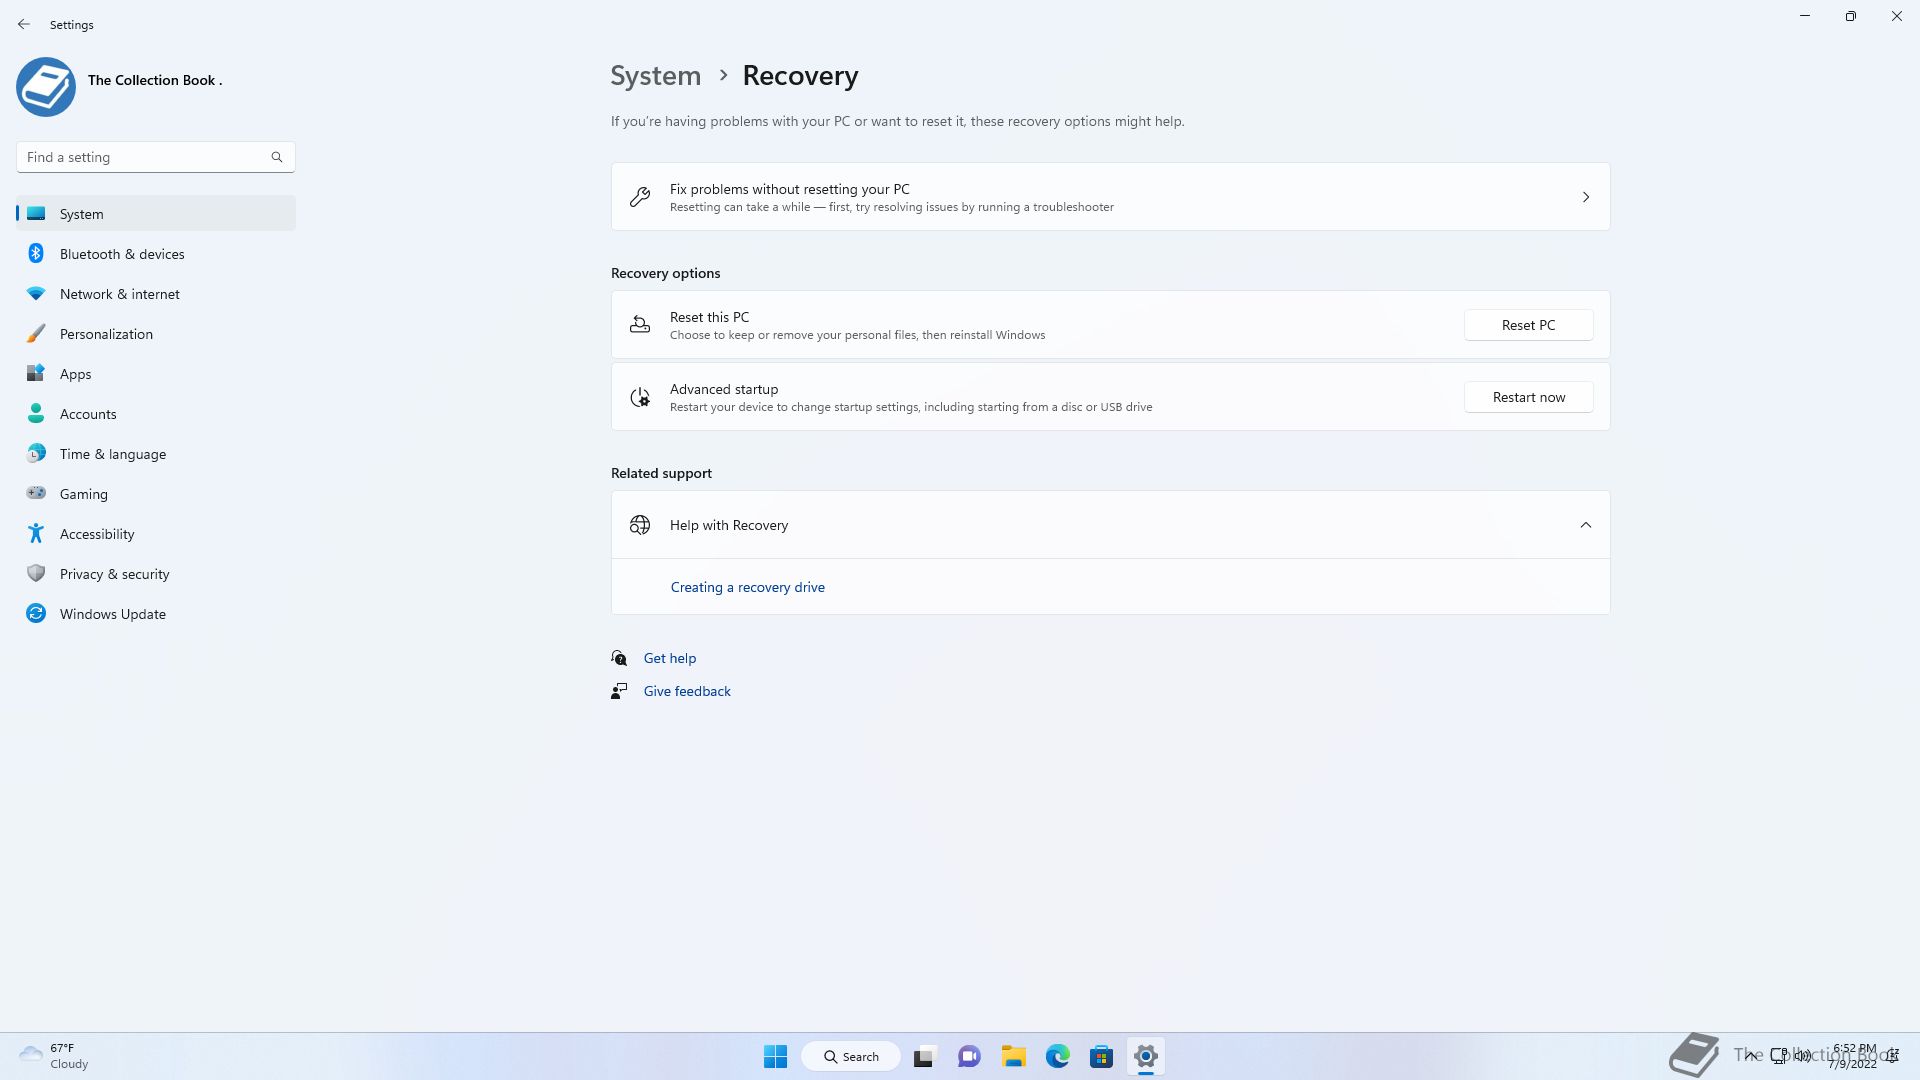Click the Reset PC button

click(1528, 325)
